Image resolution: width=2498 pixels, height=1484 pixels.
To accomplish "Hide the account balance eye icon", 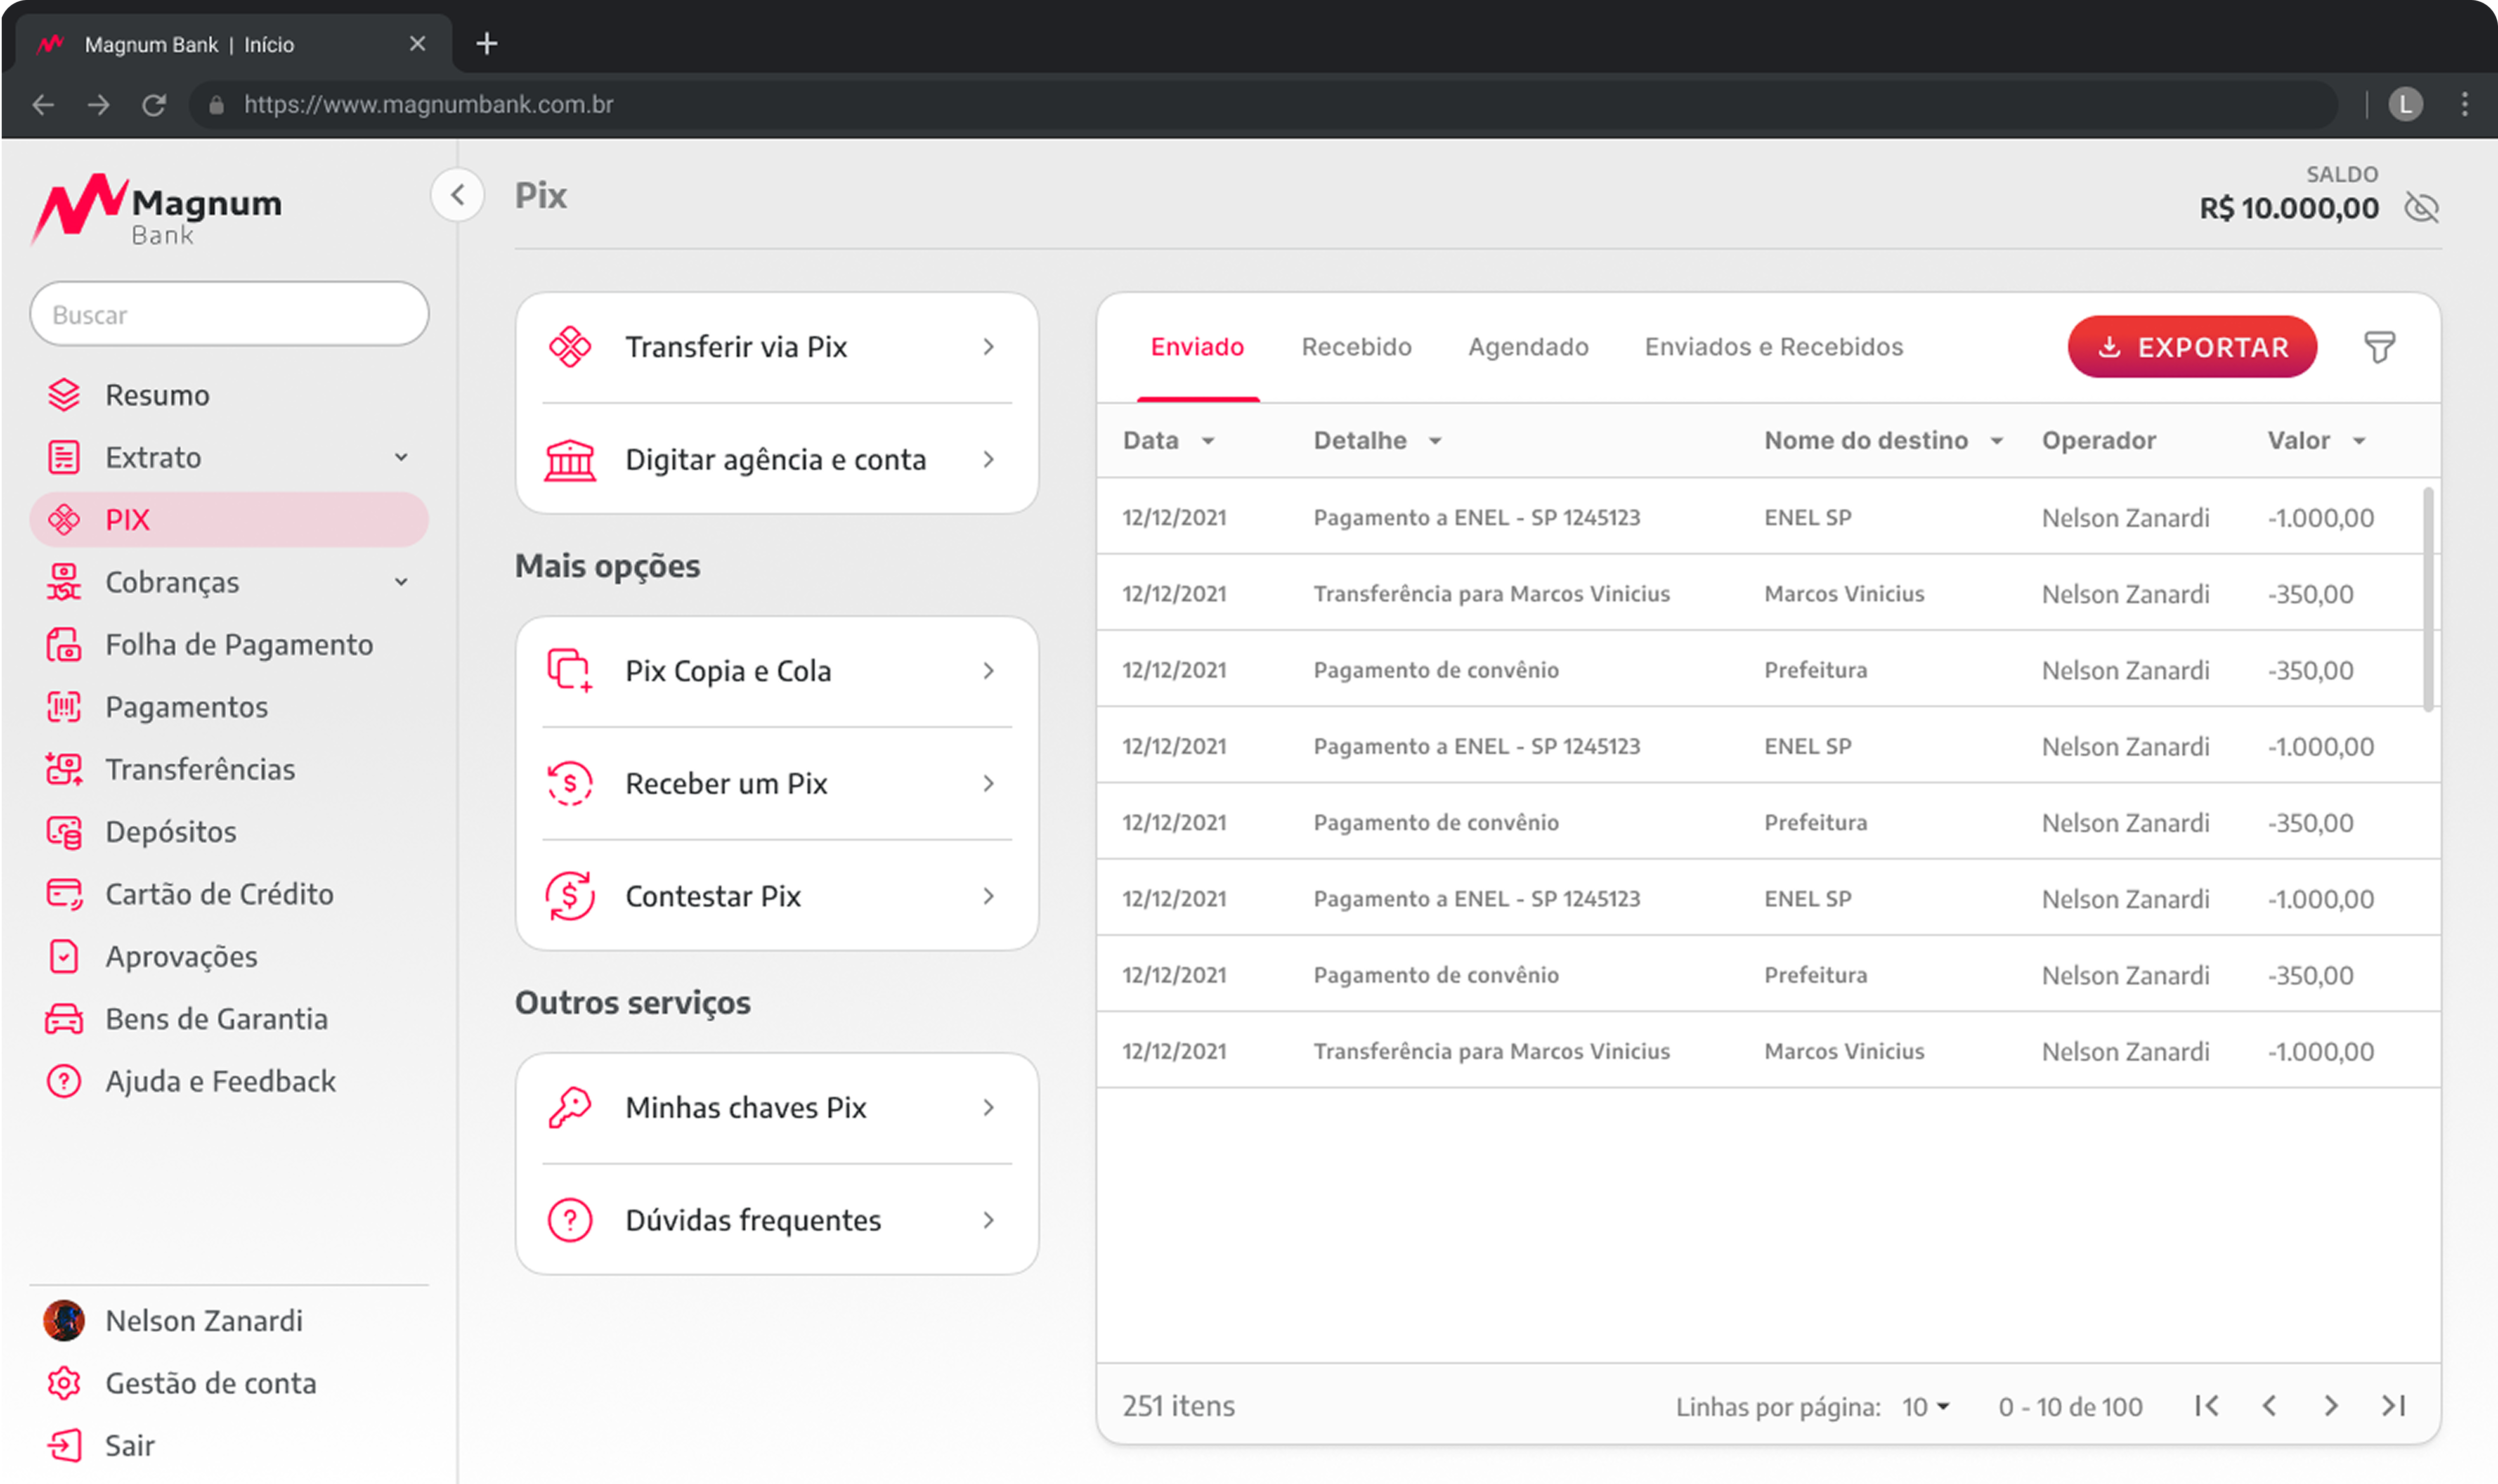I will [2422, 208].
